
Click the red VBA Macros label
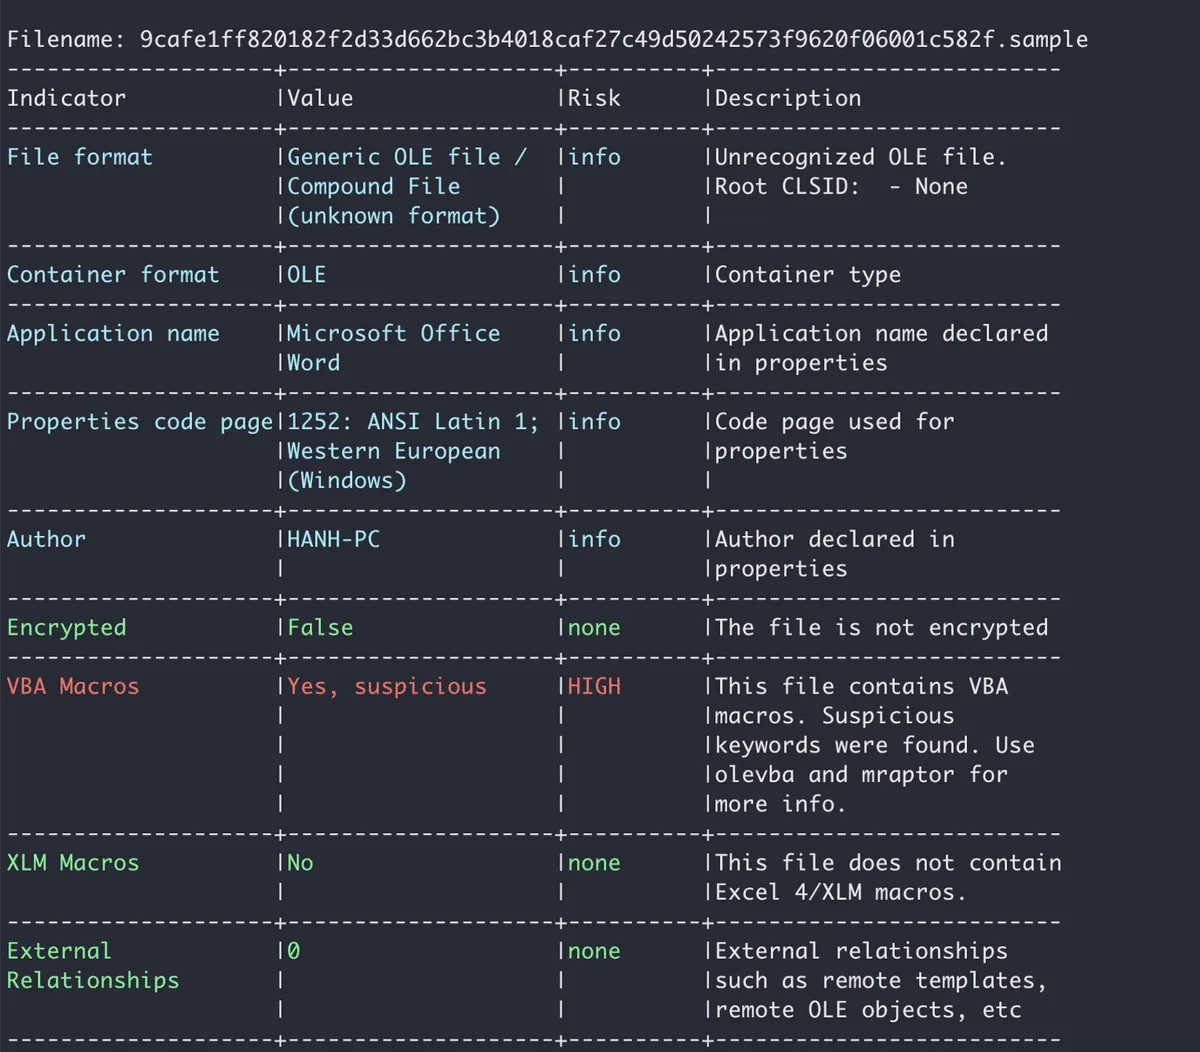coord(73,687)
